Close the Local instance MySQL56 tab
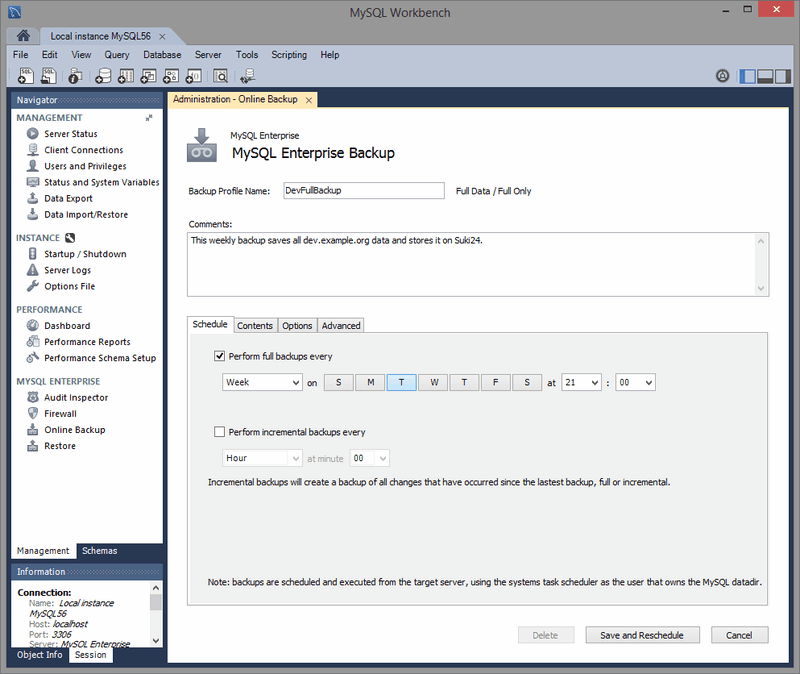The height and width of the screenshot is (674, 800). pos(162,37)
